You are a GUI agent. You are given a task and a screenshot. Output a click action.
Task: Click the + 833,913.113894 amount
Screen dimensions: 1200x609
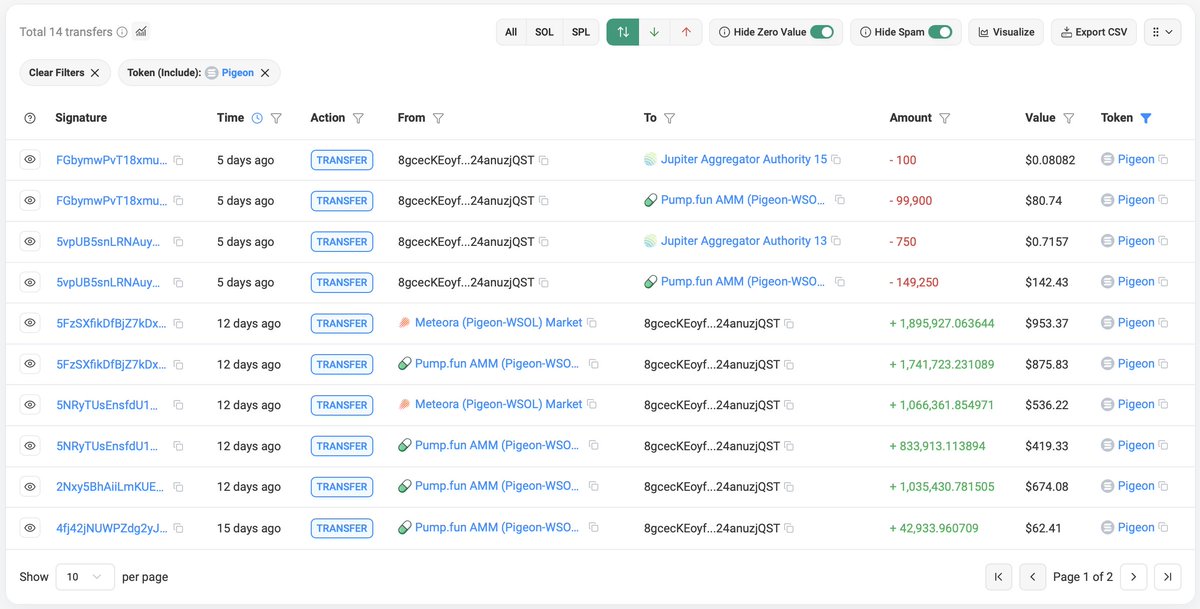pos(938,446)
